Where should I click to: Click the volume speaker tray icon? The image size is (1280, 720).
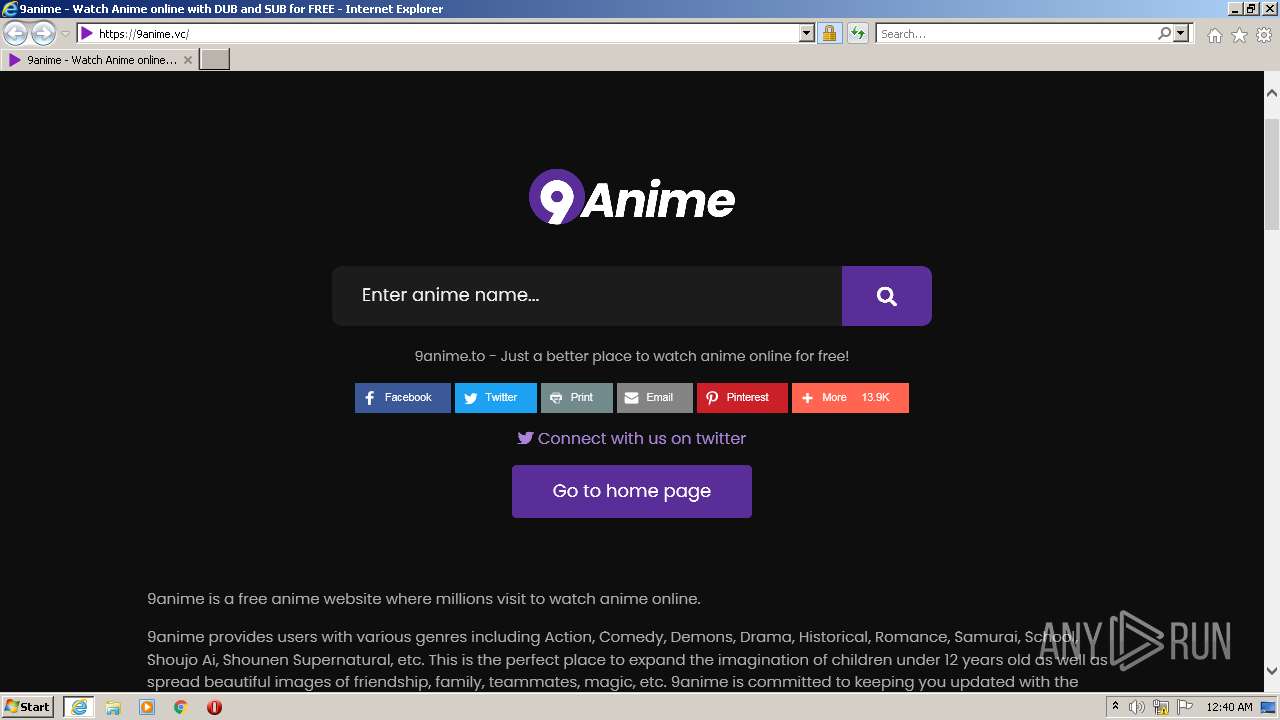tap(1137, 707)
